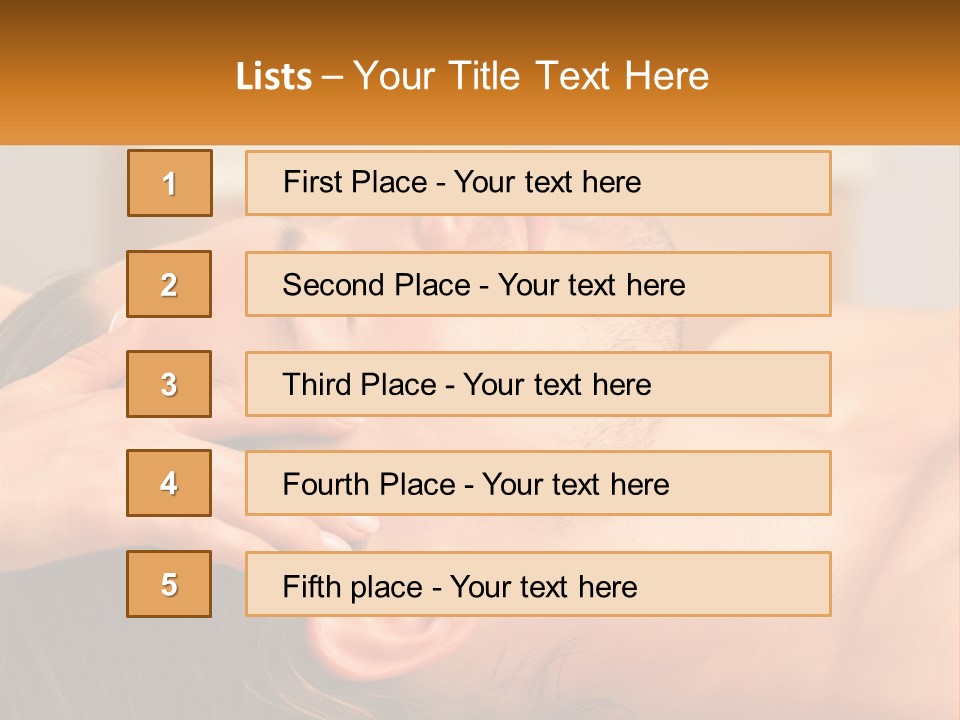
Task: Select the Third Place text box
Action: pyautogui.click(x=538, y=384)
